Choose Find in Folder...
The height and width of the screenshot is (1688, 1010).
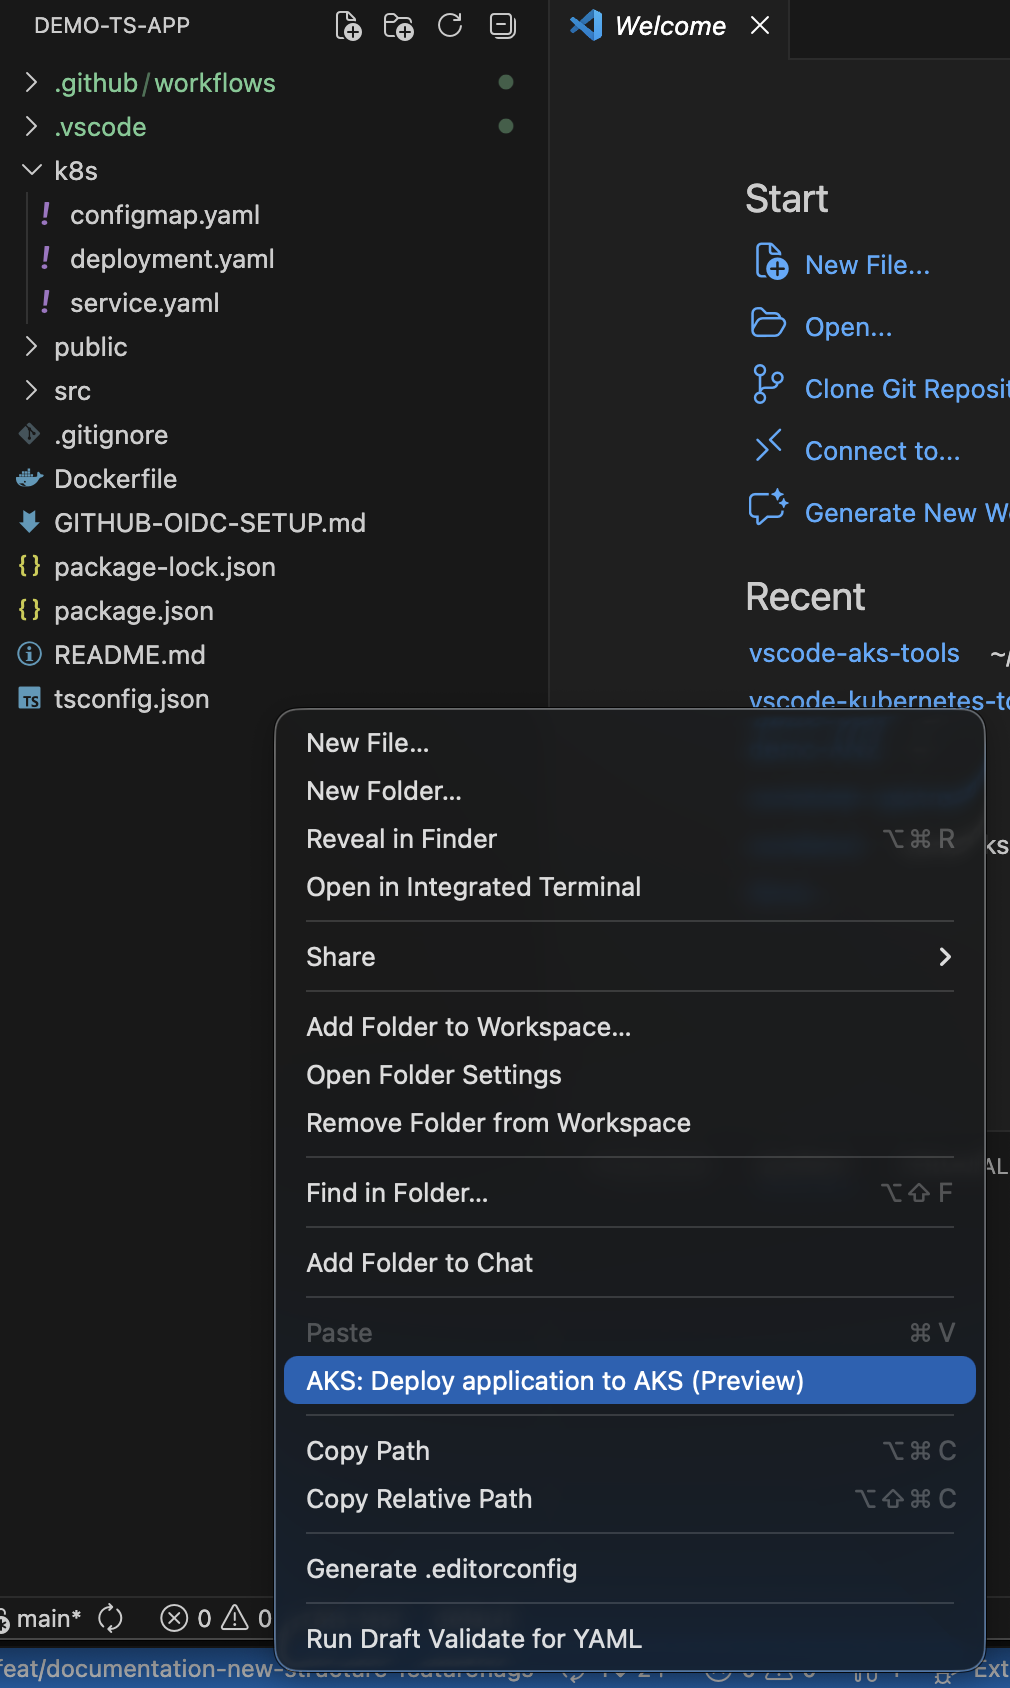[630, 1193]
